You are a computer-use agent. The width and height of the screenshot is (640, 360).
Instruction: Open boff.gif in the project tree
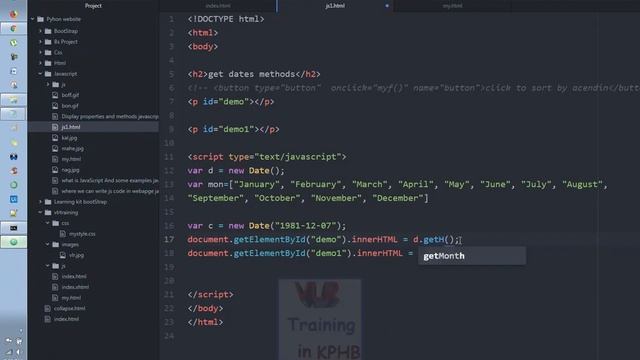(x=70, y=95)
